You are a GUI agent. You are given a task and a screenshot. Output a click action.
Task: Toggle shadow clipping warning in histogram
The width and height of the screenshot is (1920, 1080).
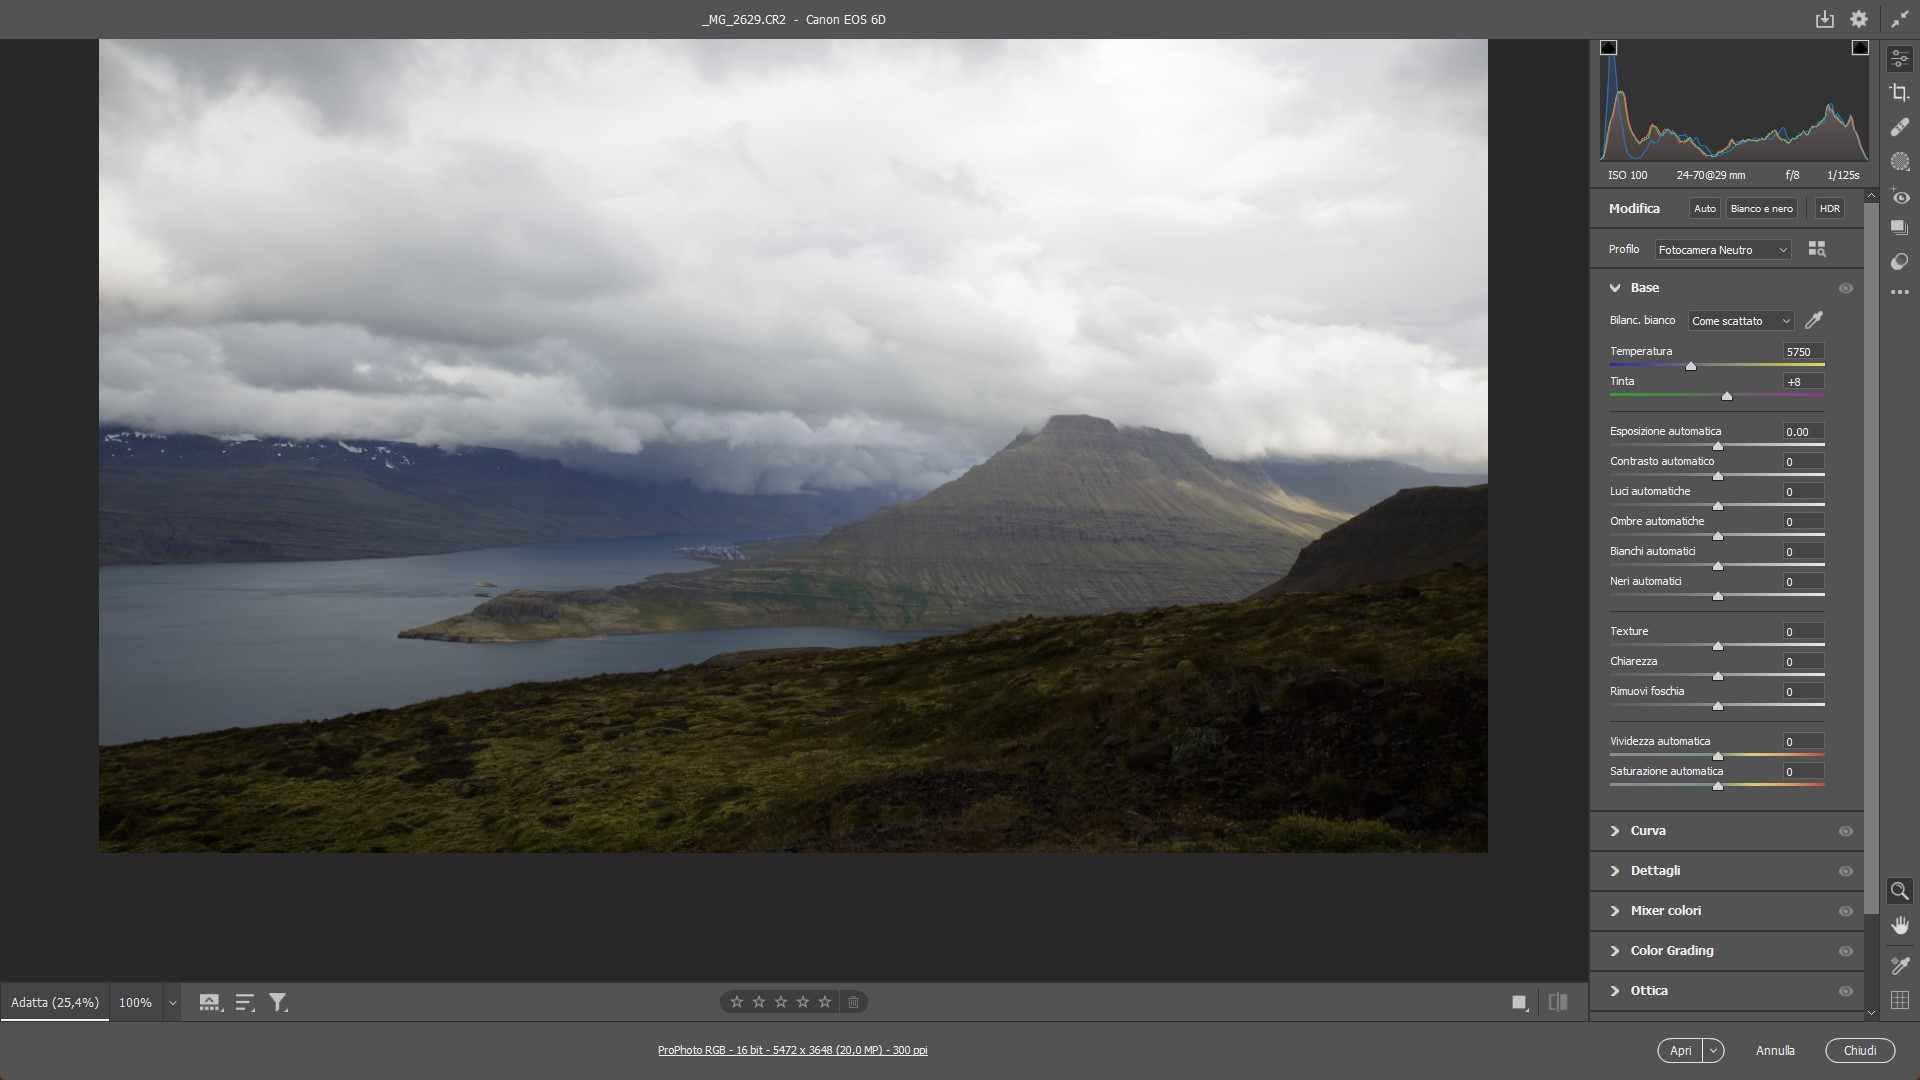pos(1608,48)
